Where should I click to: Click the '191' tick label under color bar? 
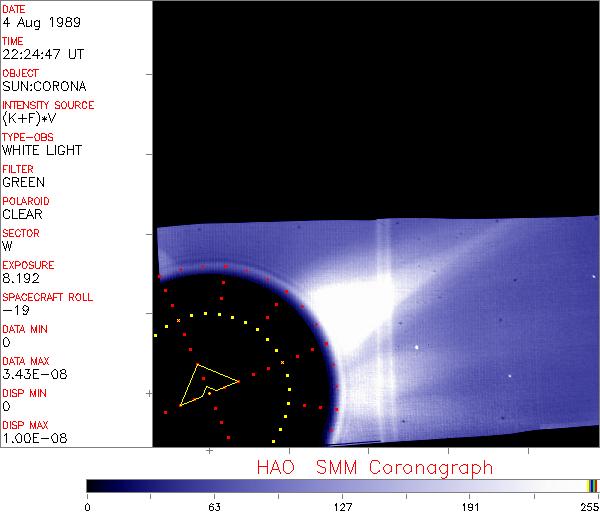[470, 506]
